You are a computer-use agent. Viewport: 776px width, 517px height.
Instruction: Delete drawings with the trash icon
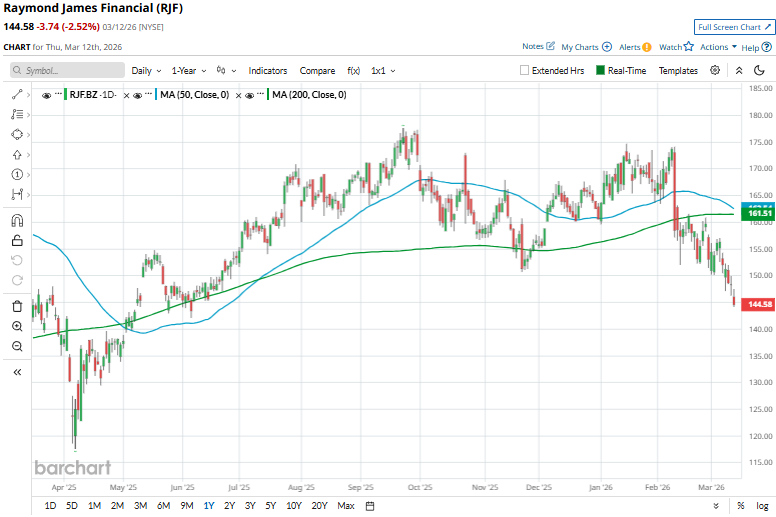tap(17, 306)
